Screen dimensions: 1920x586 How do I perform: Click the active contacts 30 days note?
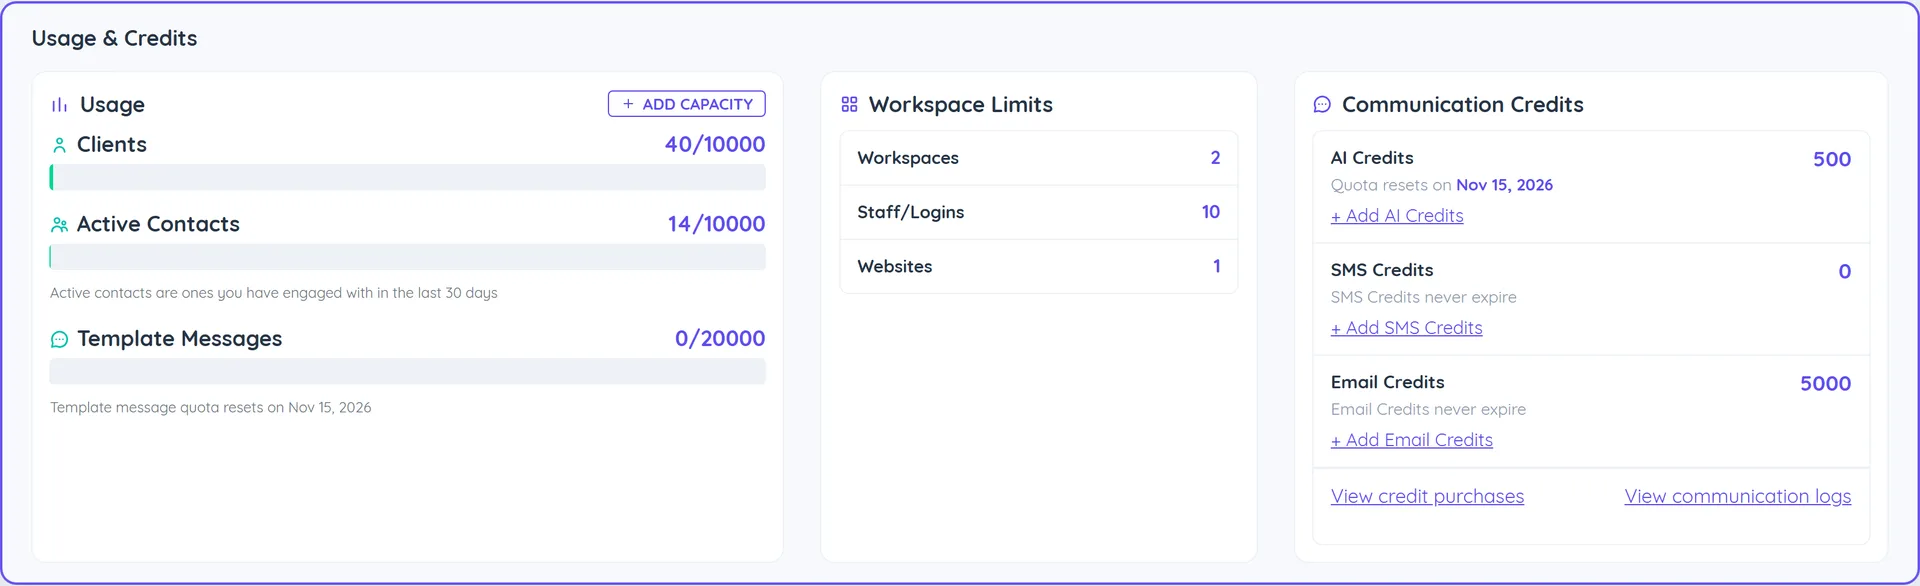[274, 293]
